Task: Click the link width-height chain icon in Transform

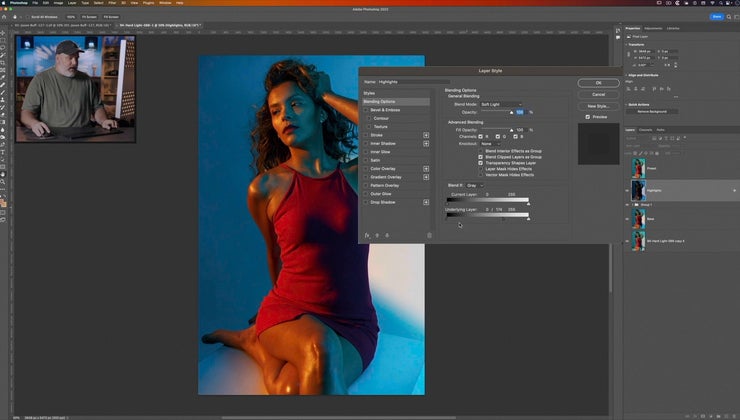Action: coord(628,54)
